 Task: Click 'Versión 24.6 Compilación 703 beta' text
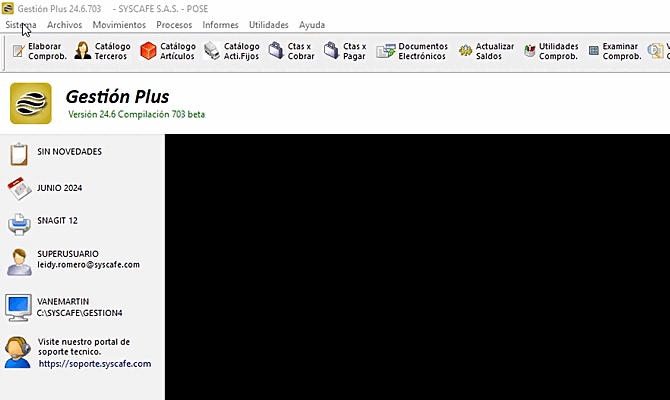pos(136,115)
